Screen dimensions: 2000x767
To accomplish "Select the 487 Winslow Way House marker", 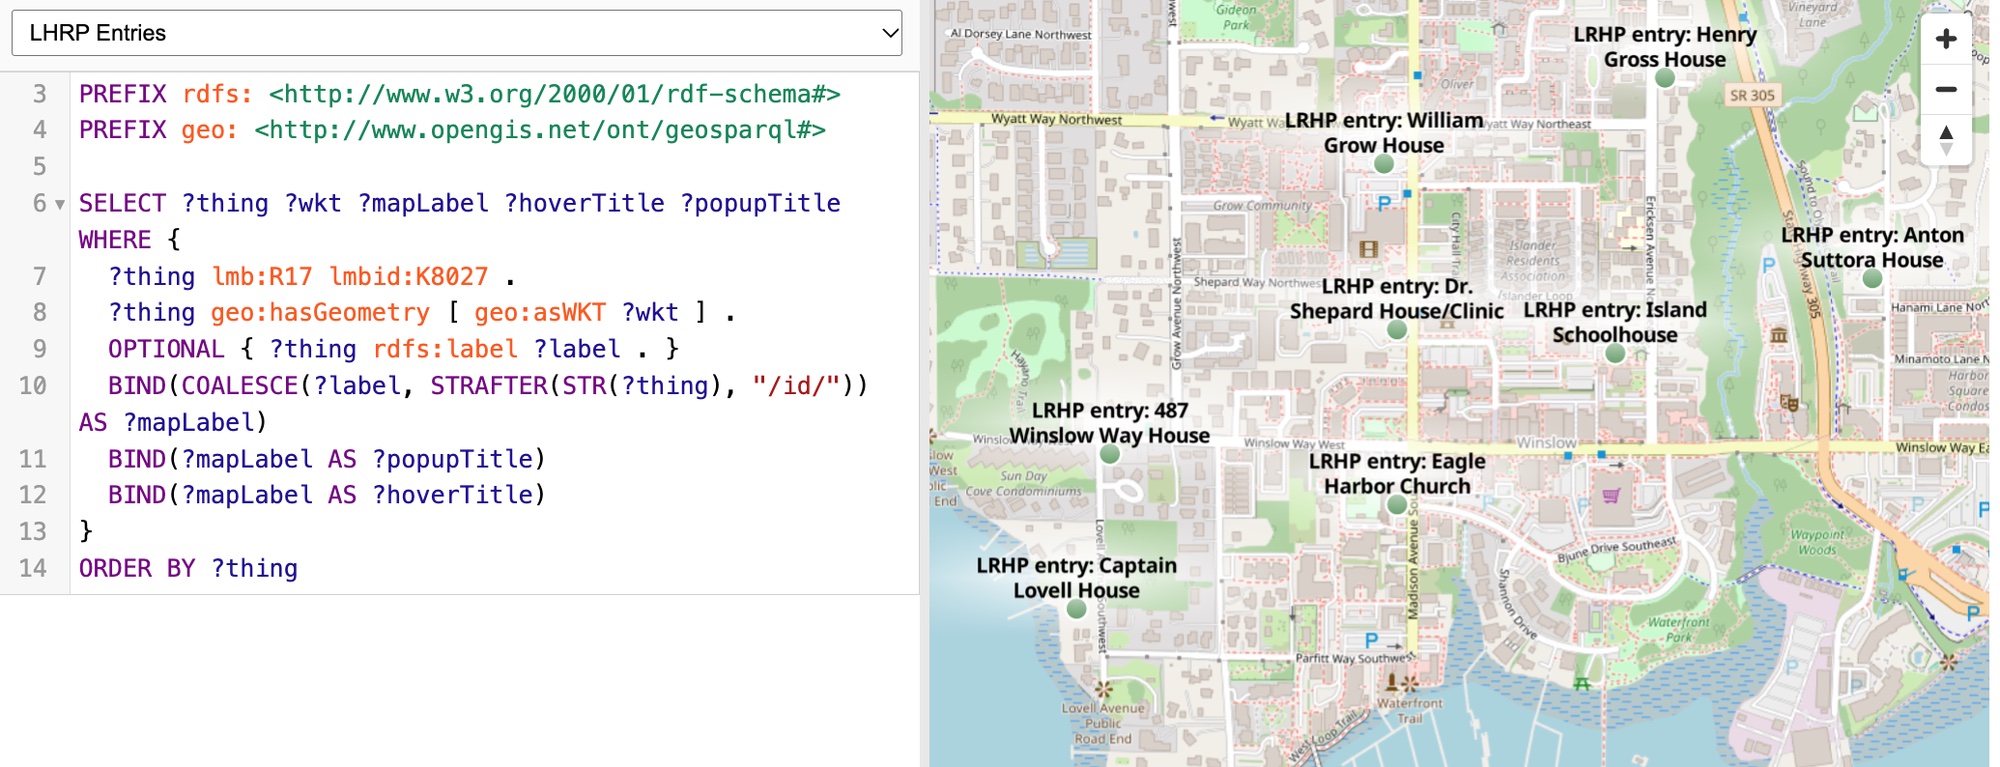I will [x=1110, y=454].
